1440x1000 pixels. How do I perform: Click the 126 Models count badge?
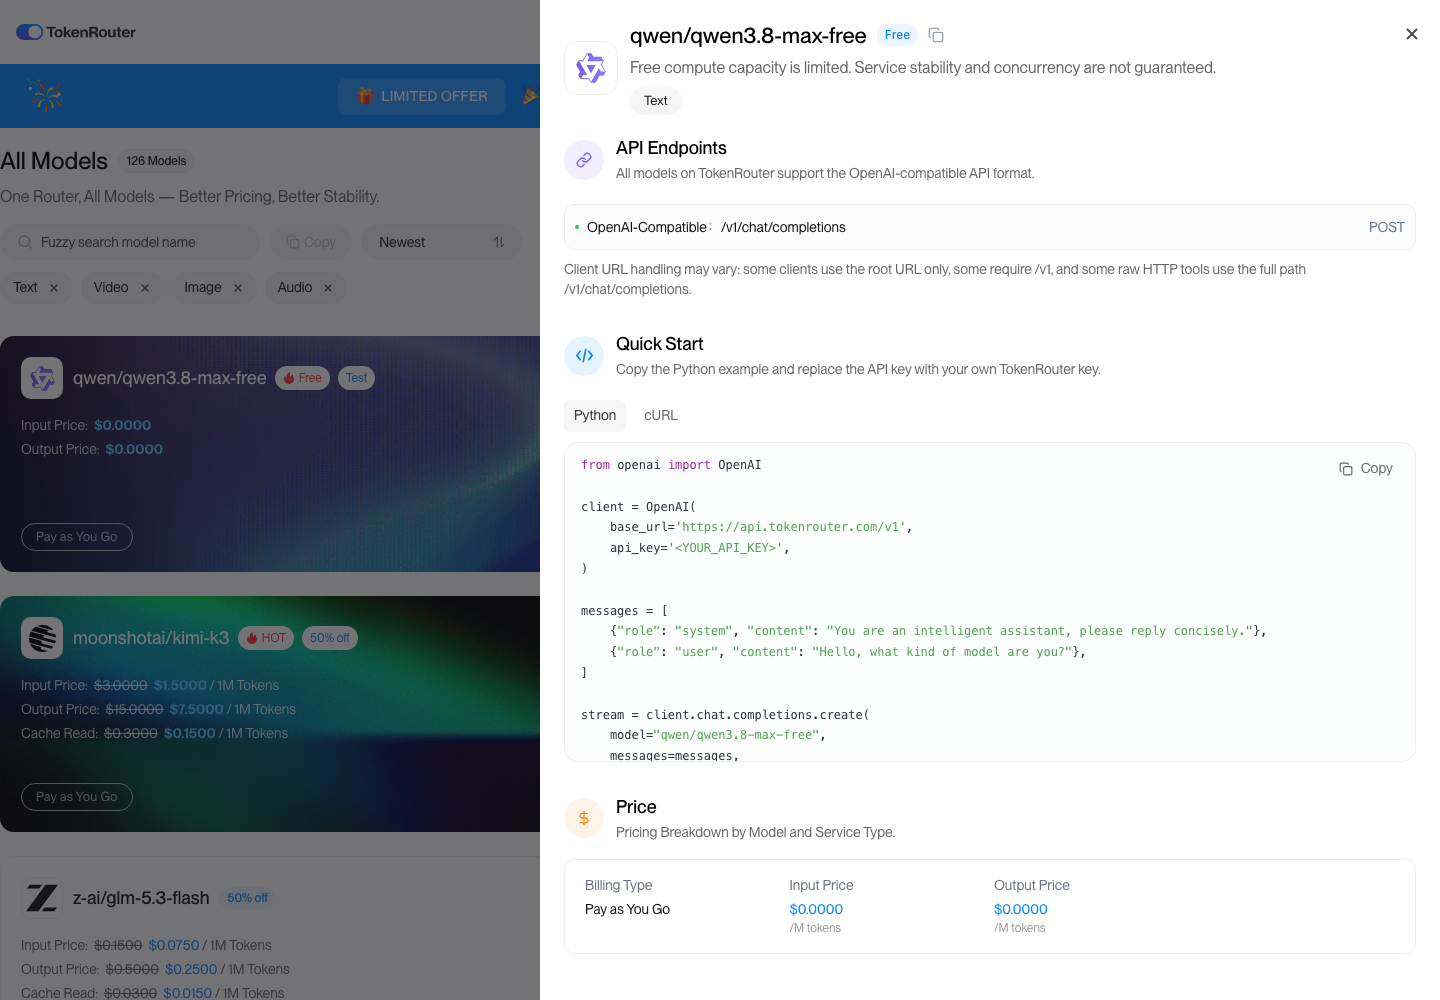[156, 161]
